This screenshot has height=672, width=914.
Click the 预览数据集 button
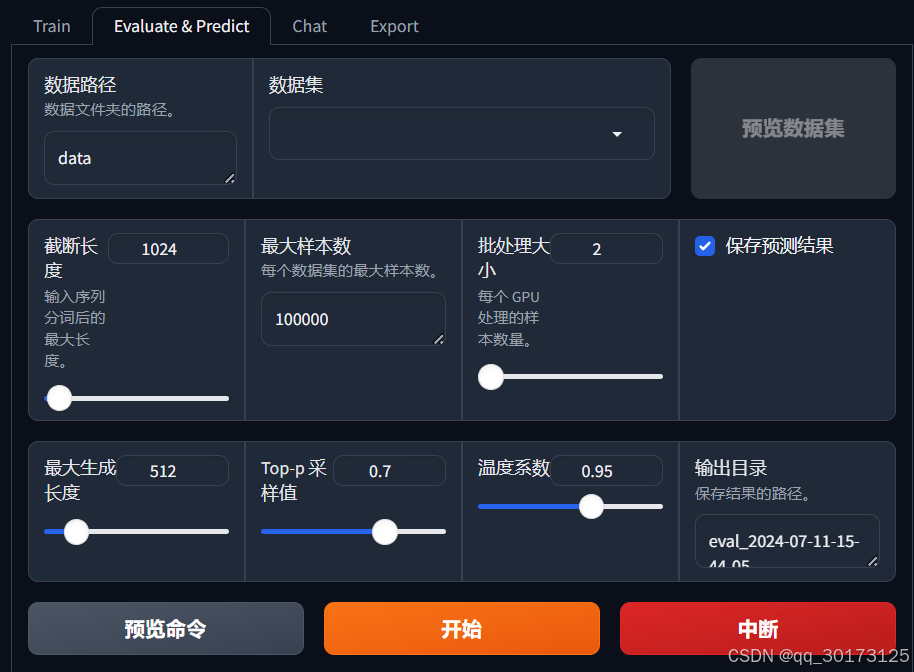pos(793,128)
